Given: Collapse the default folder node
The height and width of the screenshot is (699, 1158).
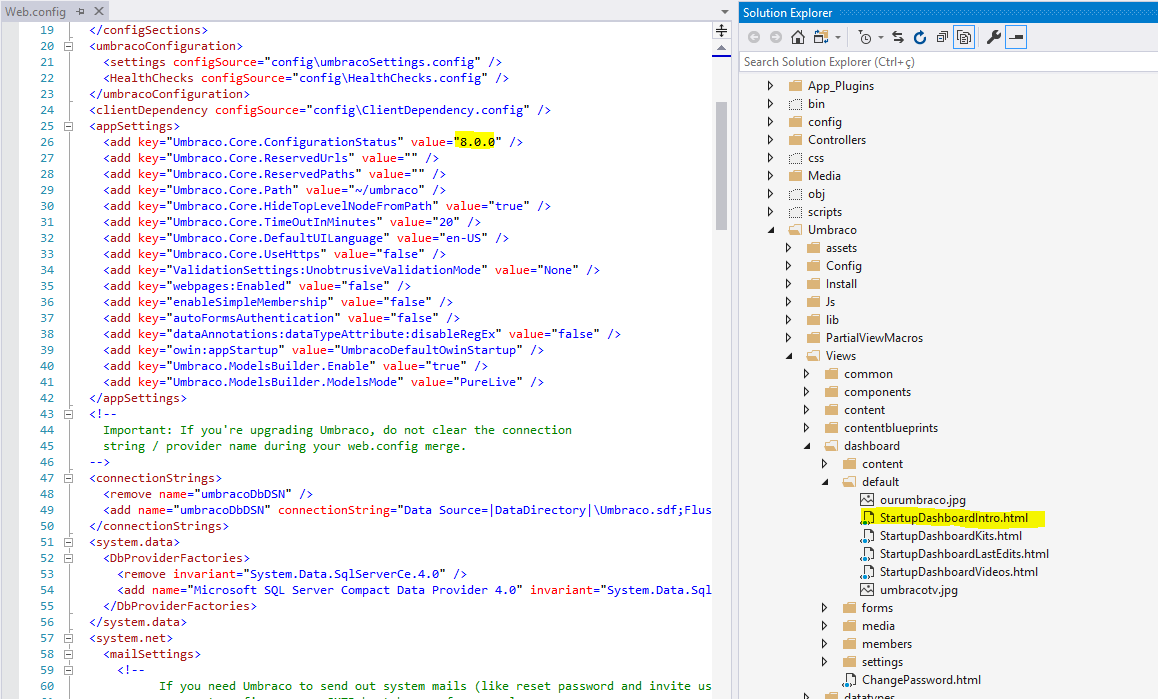Looking at the screenshot, I should [825, 482].
